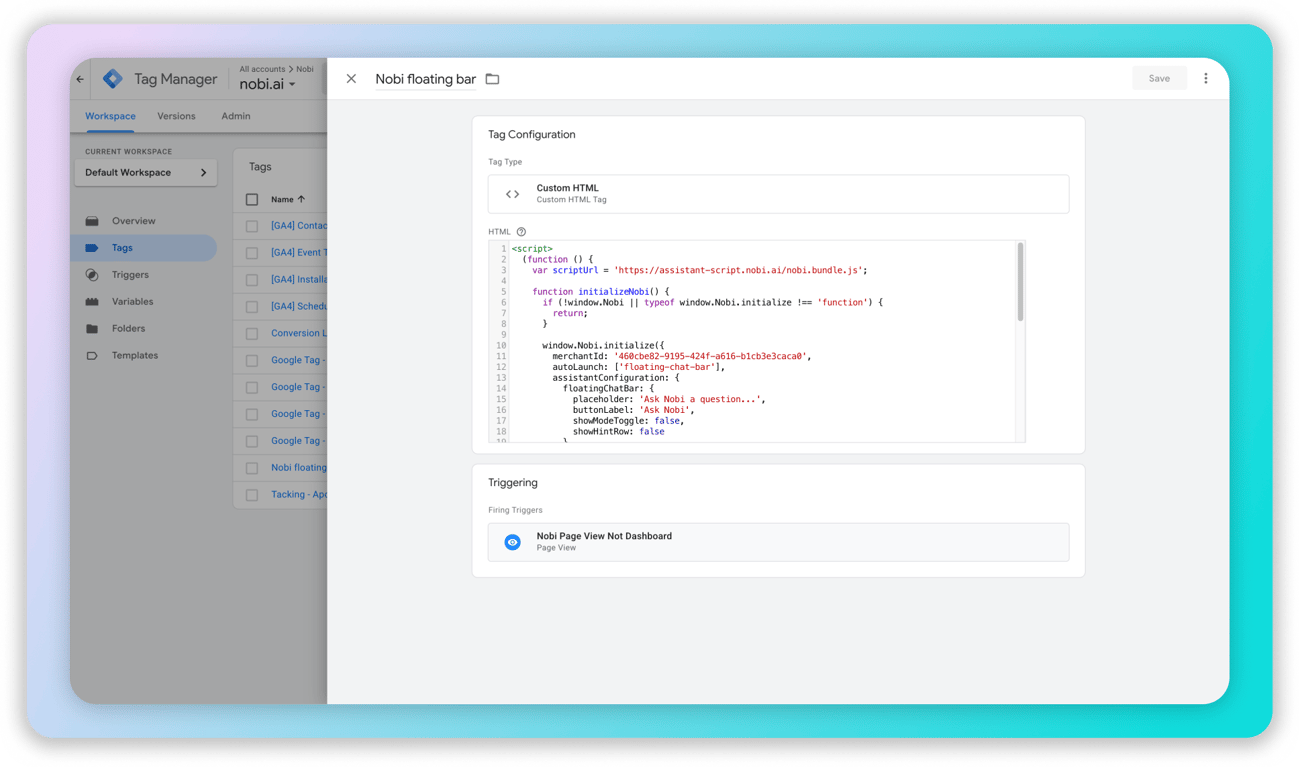Click the 'Ask Nobi a question...' placeholder line
The width and height of the screenshot is (1300, 768).
tap(669, 399)
